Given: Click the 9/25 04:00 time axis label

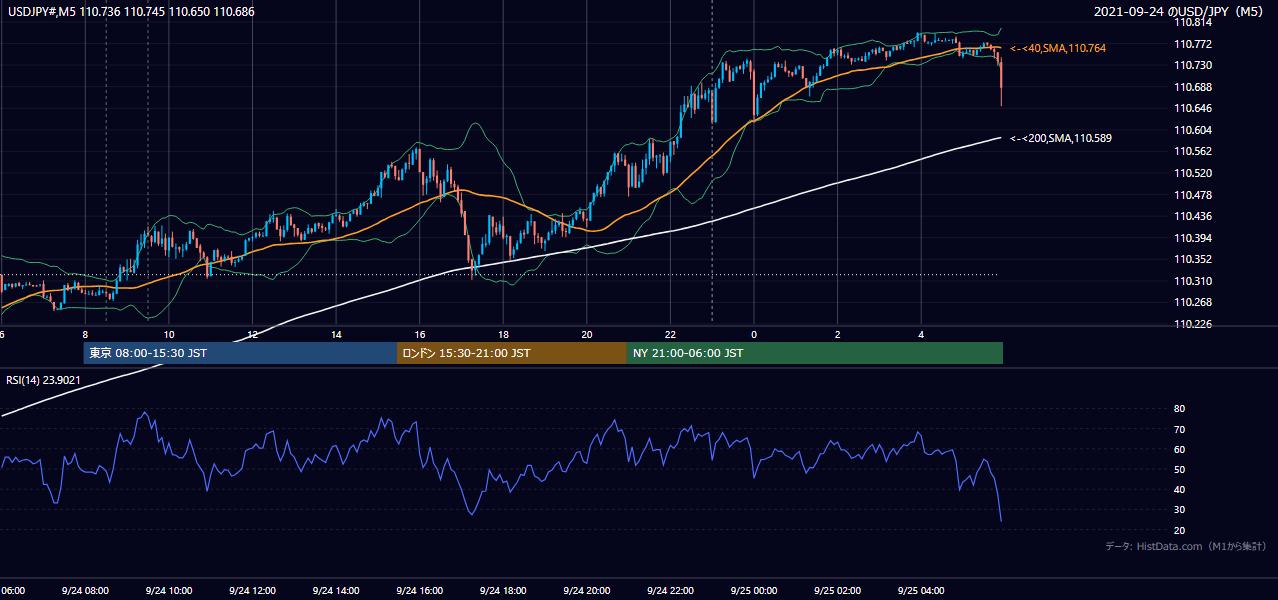Looking at the screenshot, I should (x=921, y=591).
